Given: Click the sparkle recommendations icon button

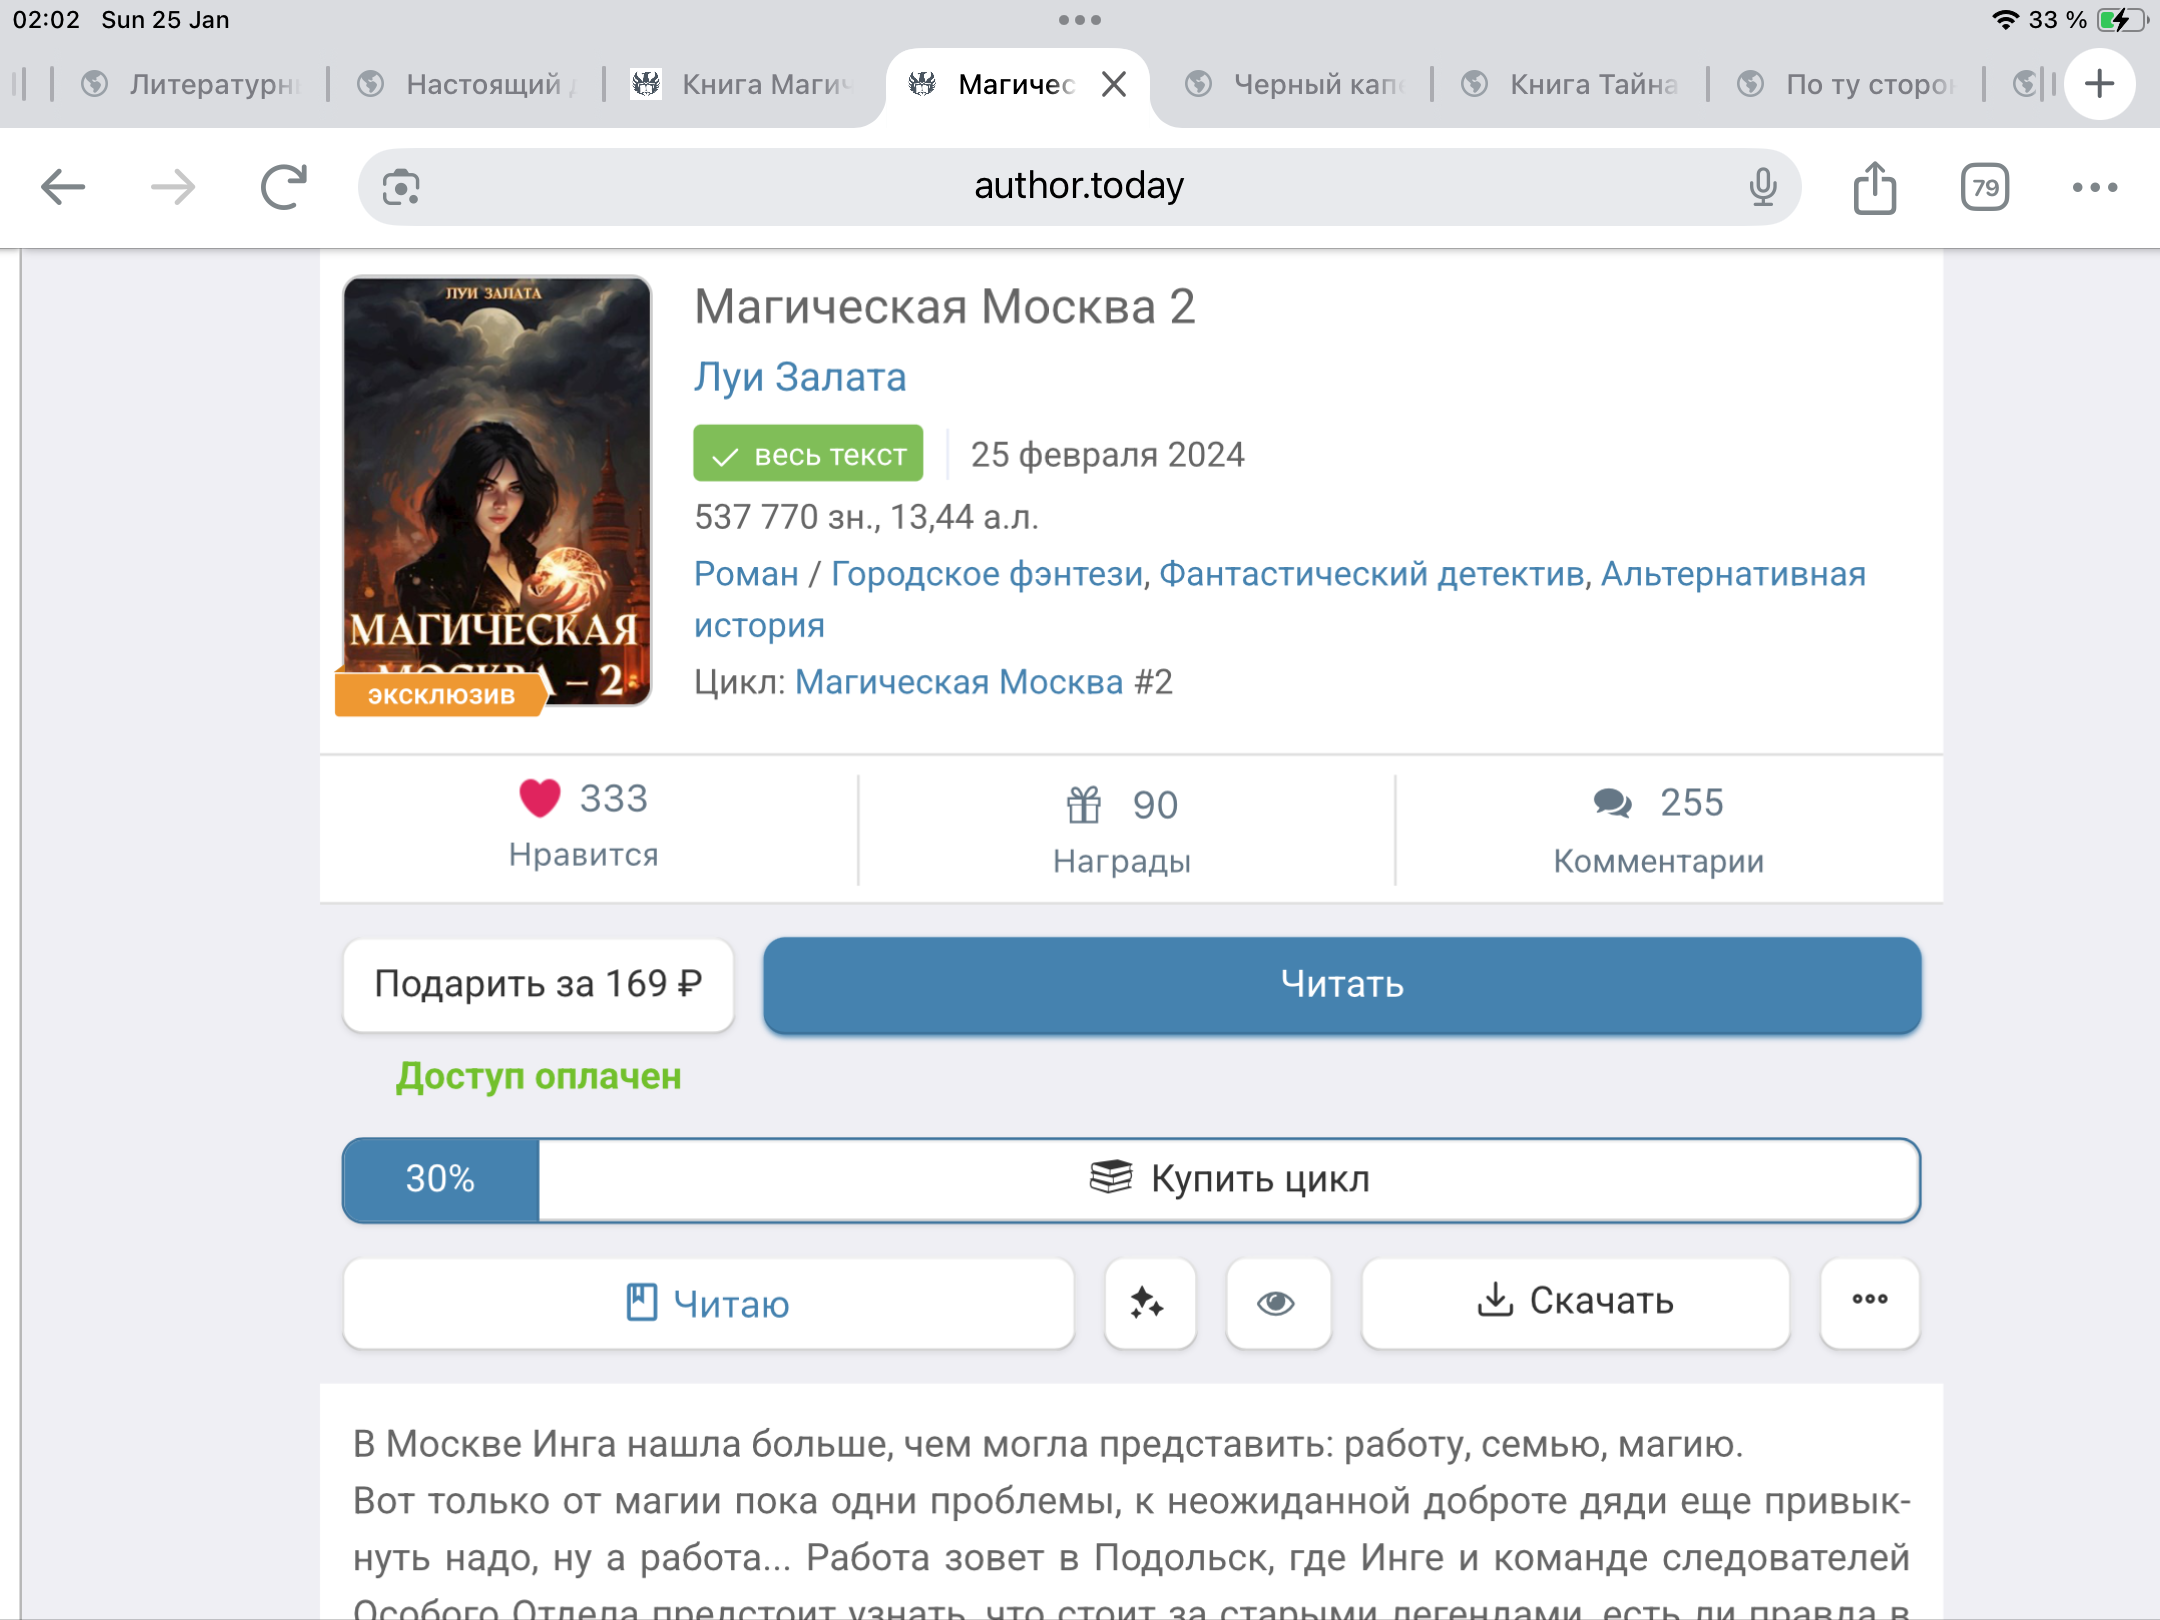Looking at the screenshot, I should (1149, 1303).
